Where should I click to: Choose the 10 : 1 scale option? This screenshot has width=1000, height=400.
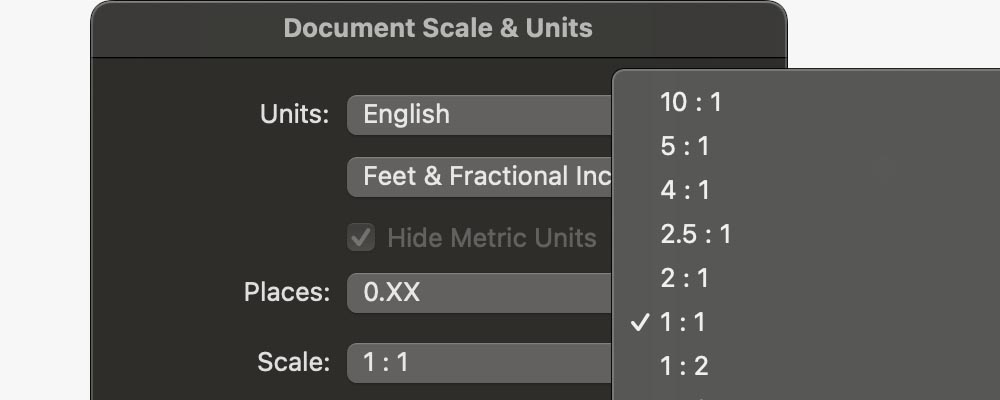[691, 102]
